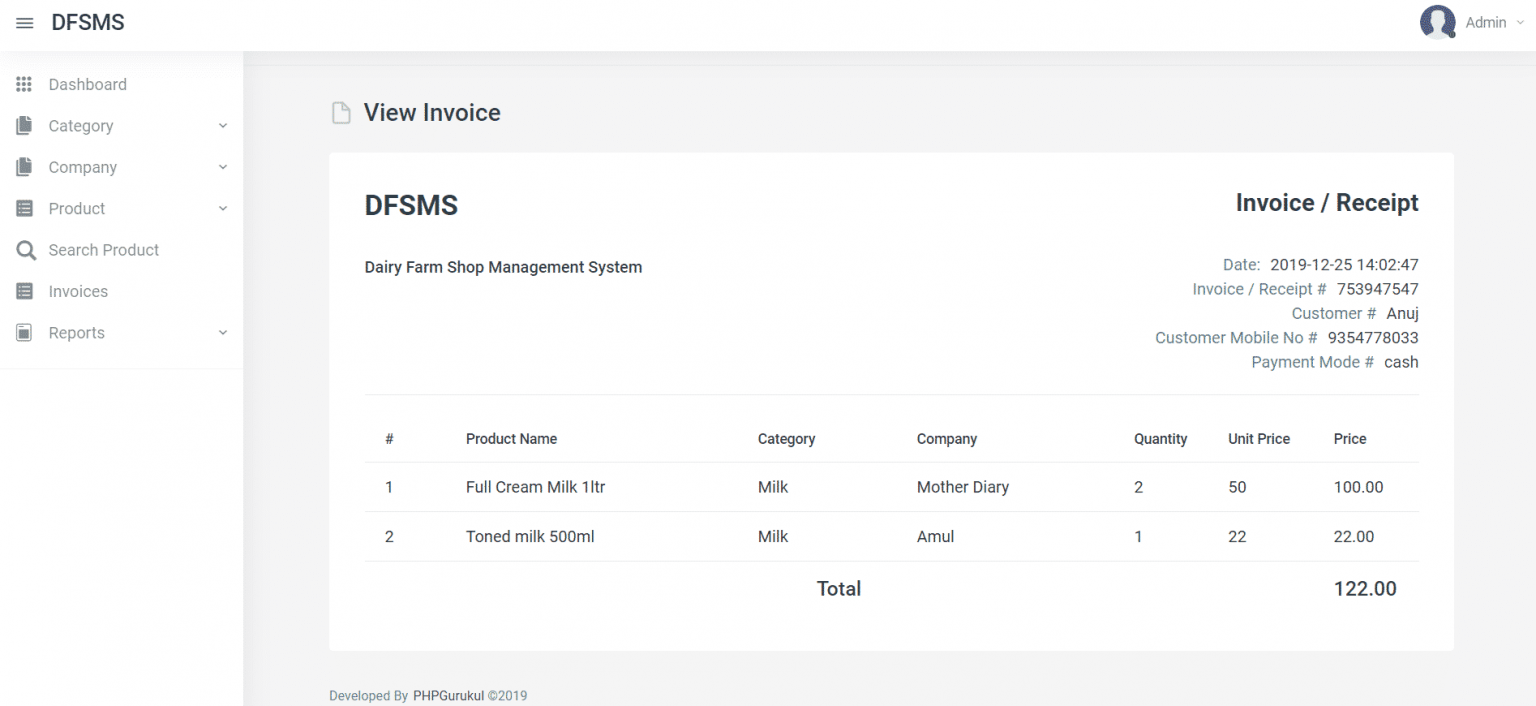Click the date value 2019-12-25 14:02:47
1536x706 pixels.
point(1344,265)
